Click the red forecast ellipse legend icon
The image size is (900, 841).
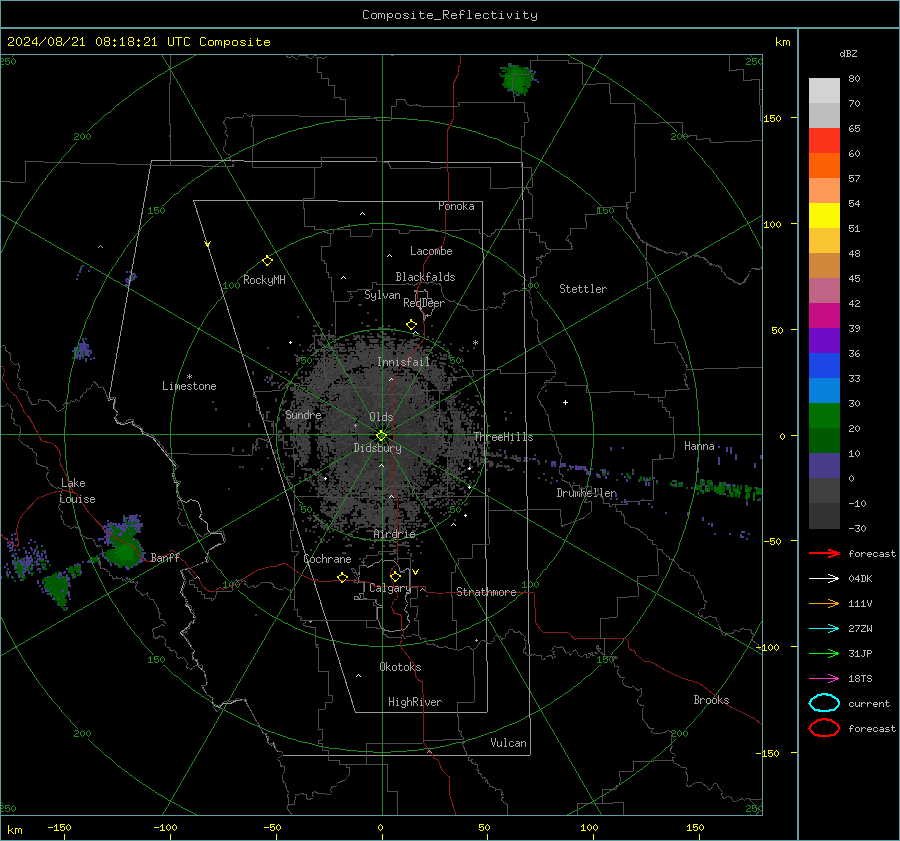click(824, 728)
